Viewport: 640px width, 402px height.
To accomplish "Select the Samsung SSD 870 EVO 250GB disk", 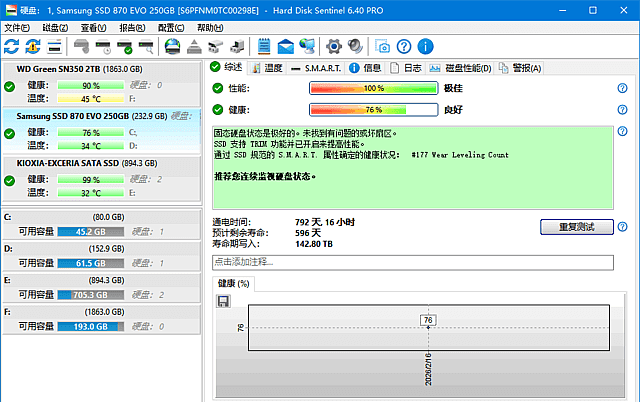I will point(102,131).
